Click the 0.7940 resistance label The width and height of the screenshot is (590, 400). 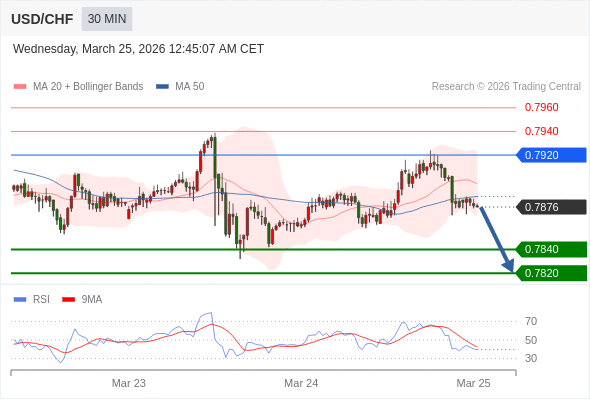point(541,131)
